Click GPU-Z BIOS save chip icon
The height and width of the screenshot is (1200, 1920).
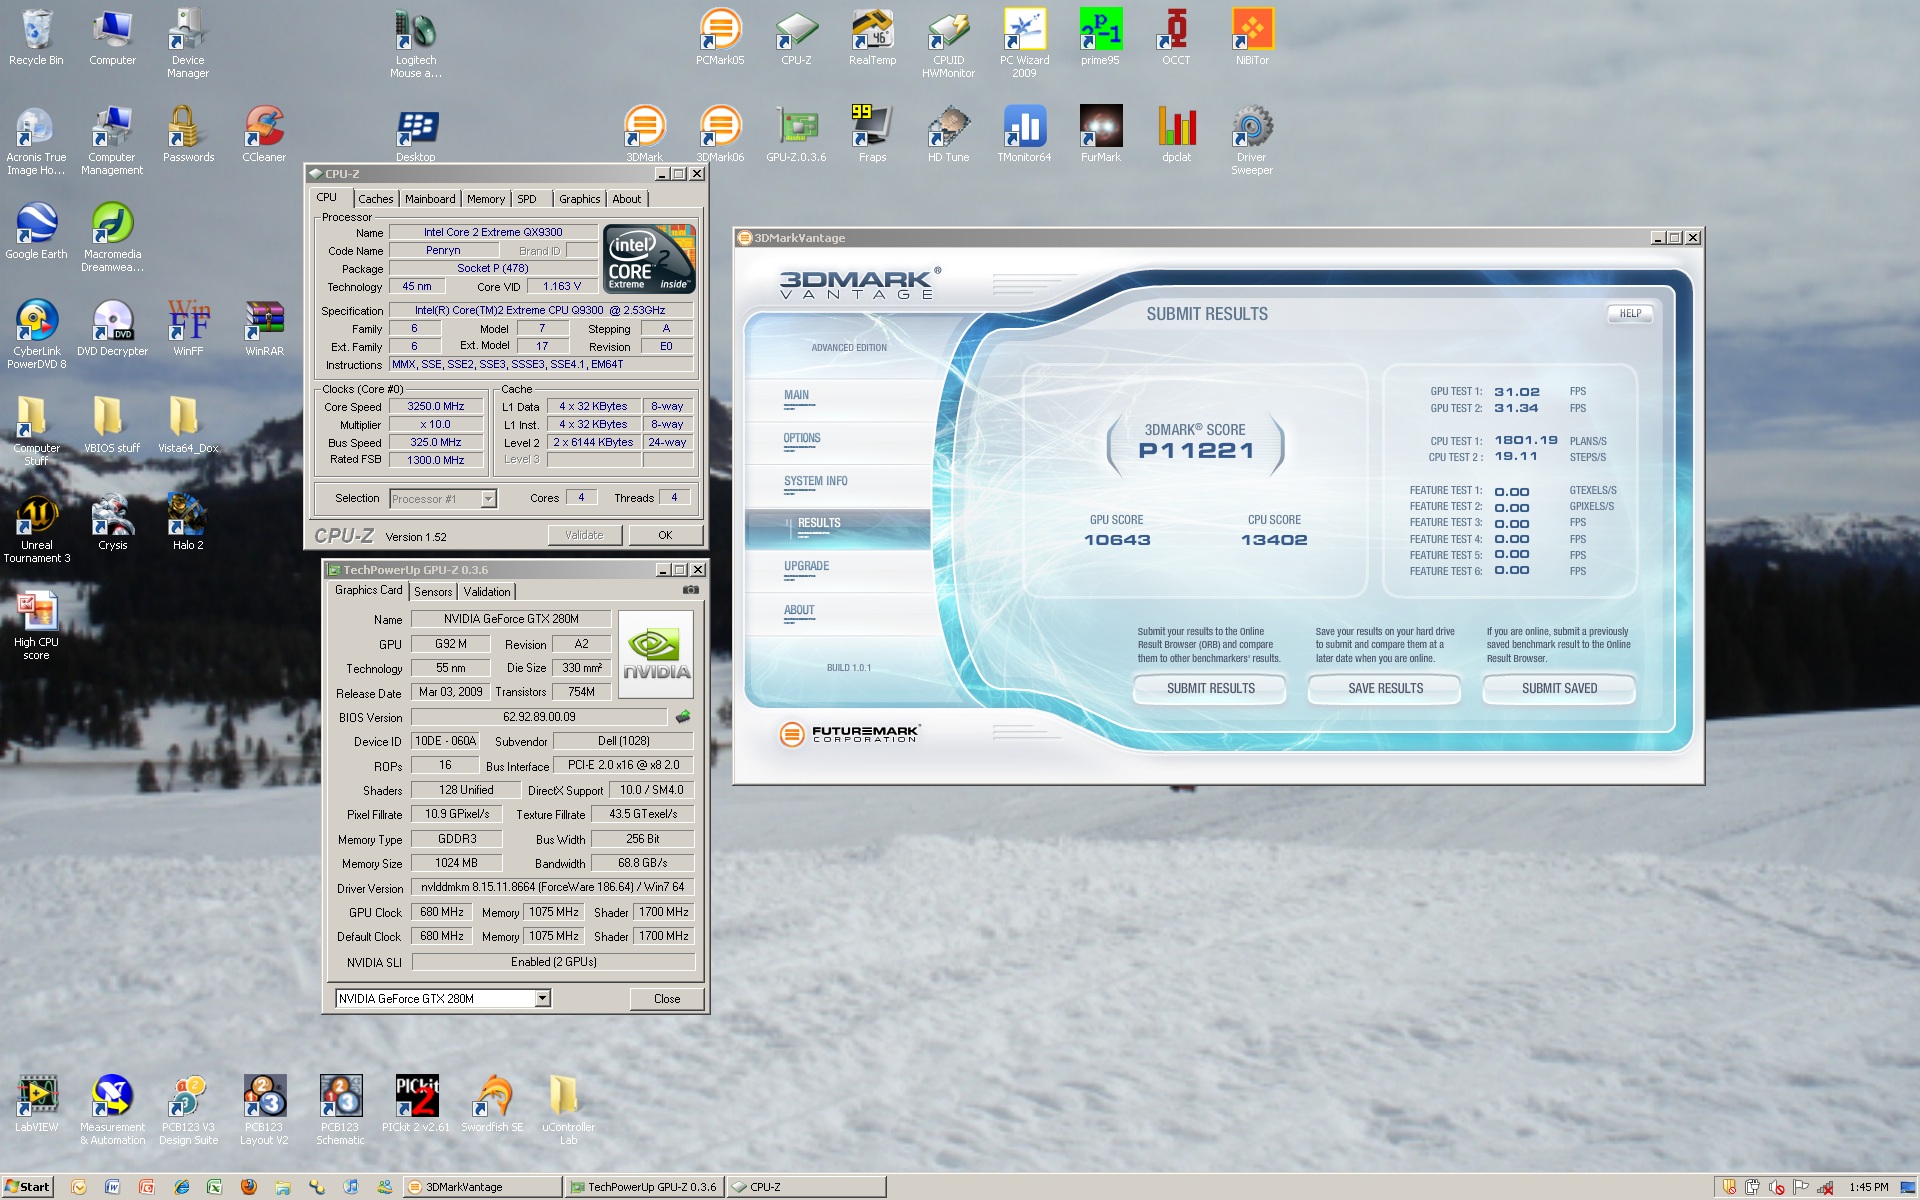(683, 716)
